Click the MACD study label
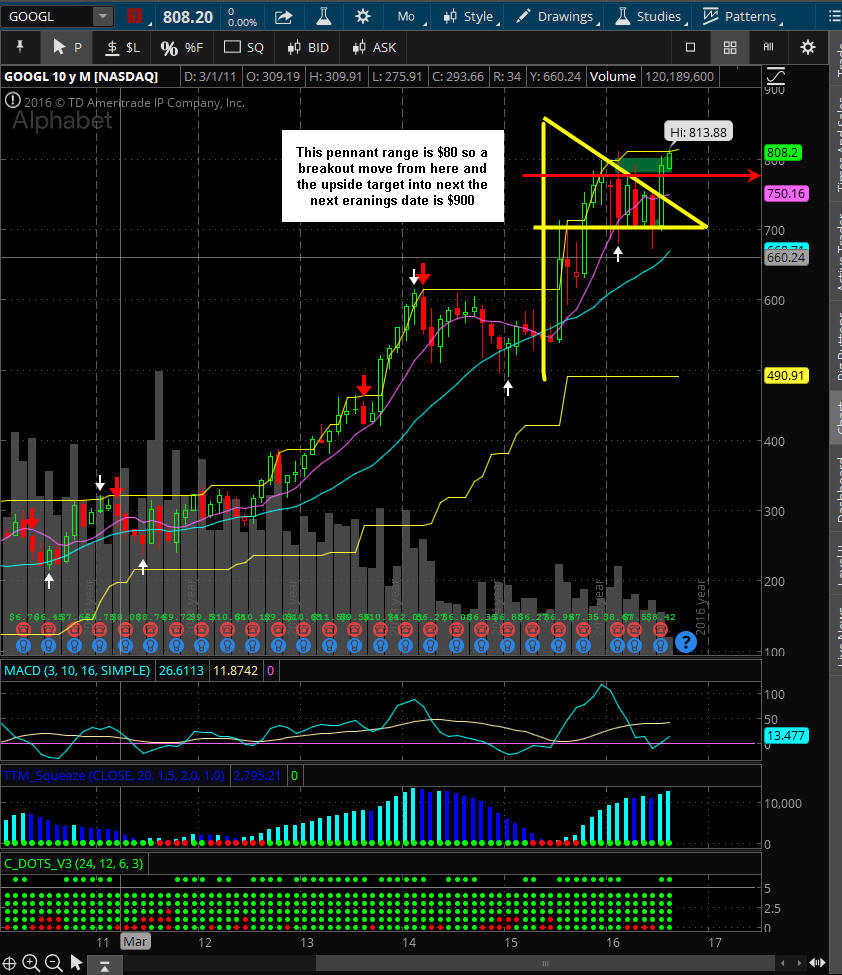 76,670
